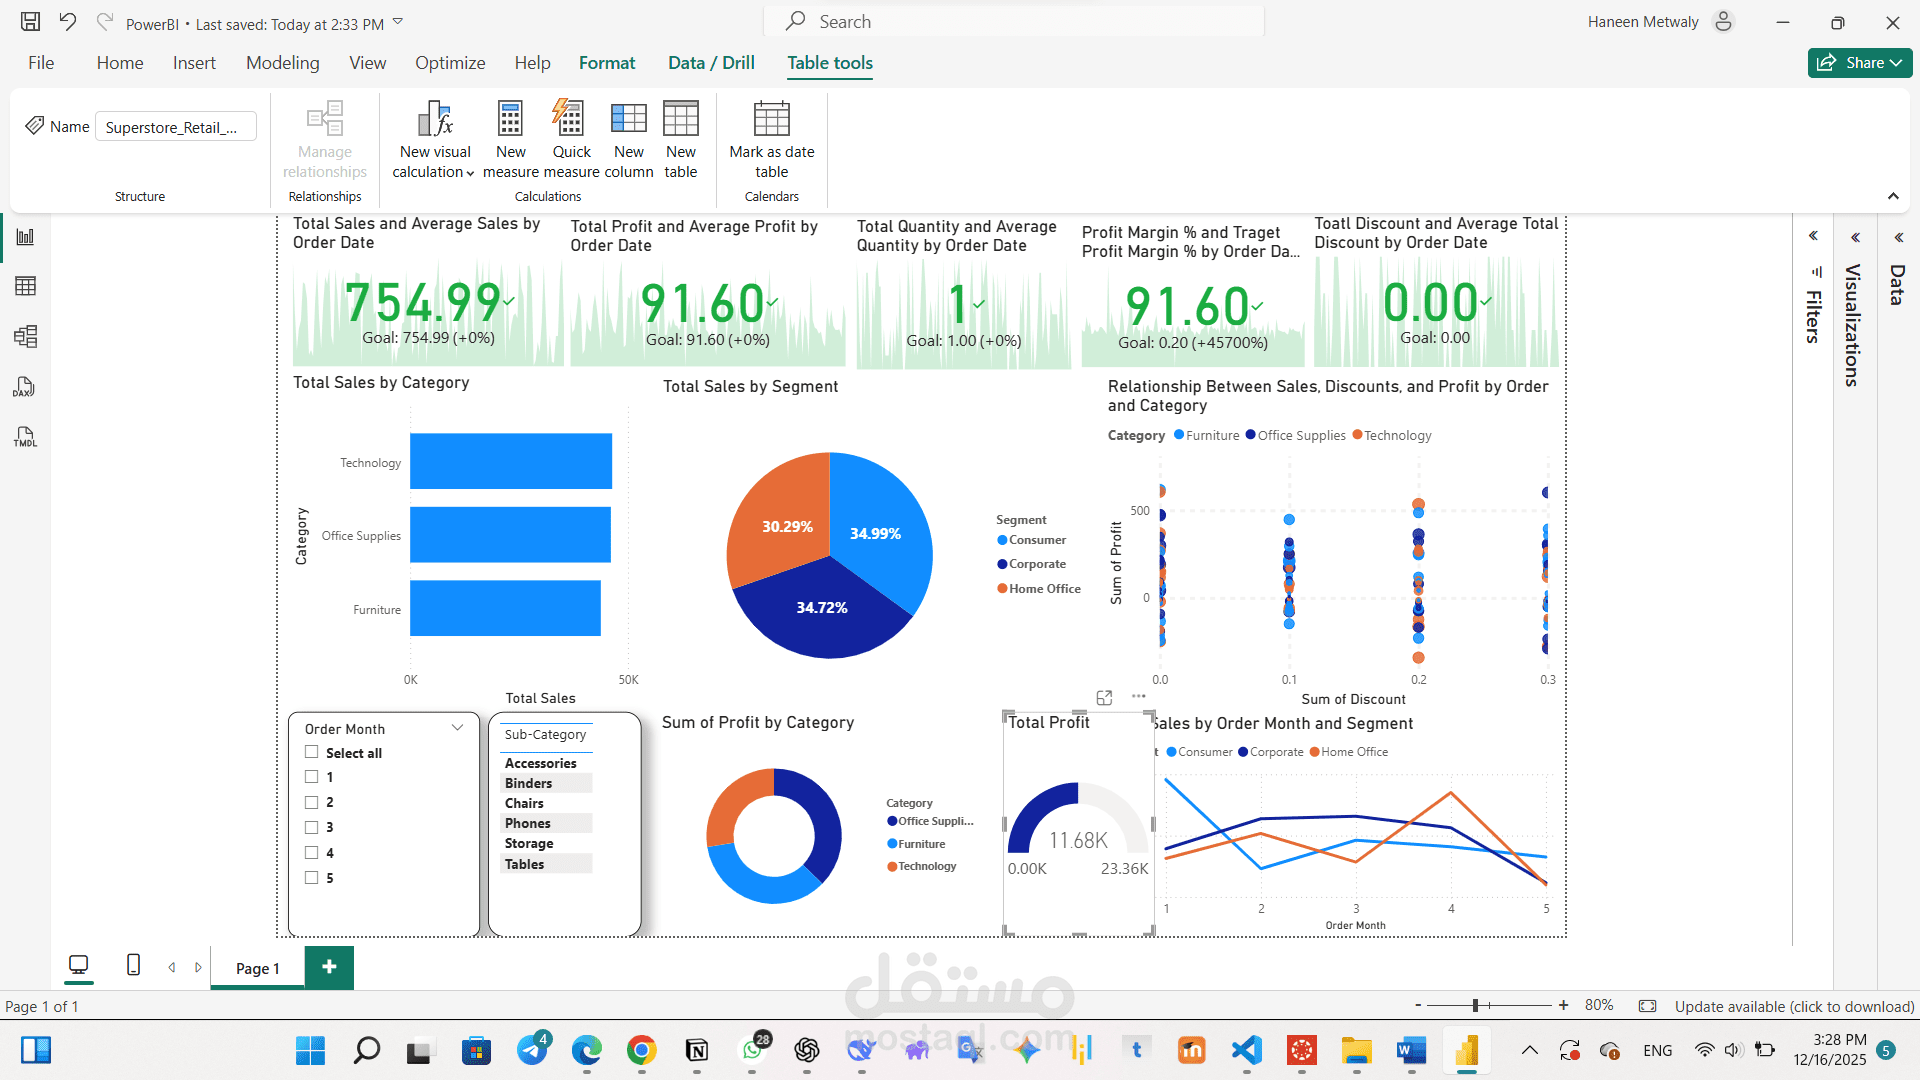Click Mark as date table icon

tap(772, 118)
